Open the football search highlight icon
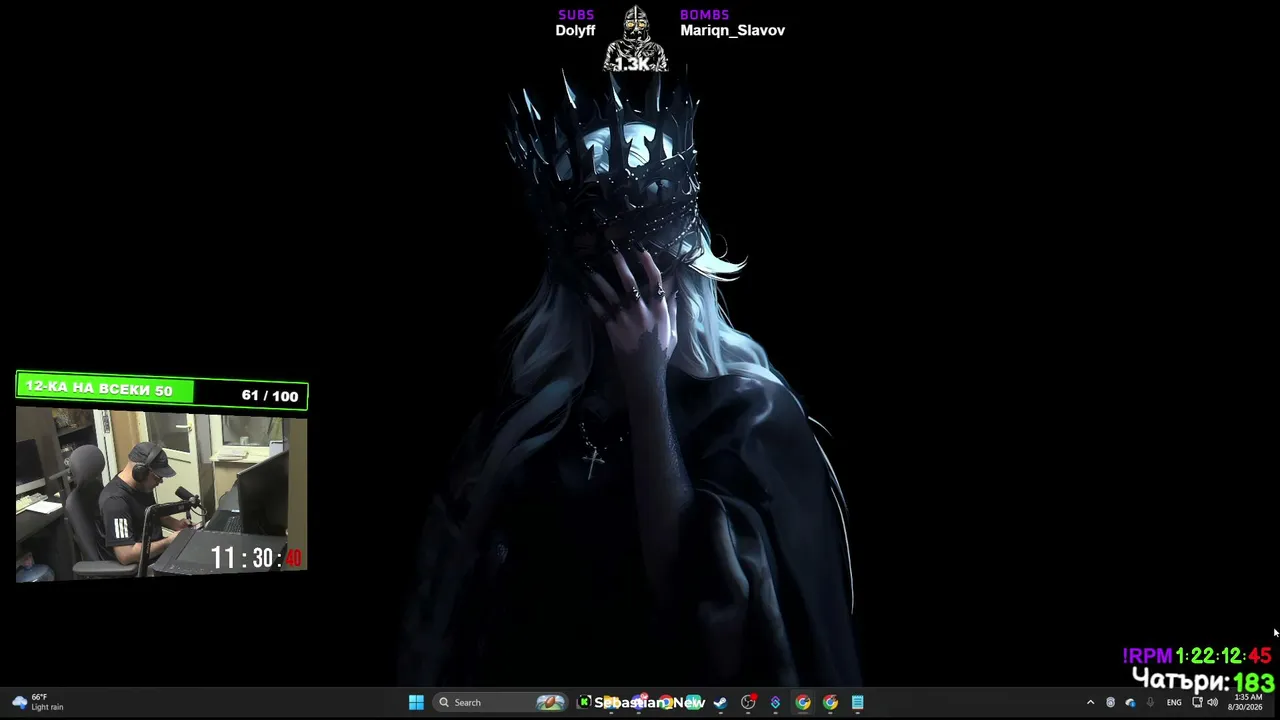The height and width of the screenshot is (720, 1280). (550, 702)
